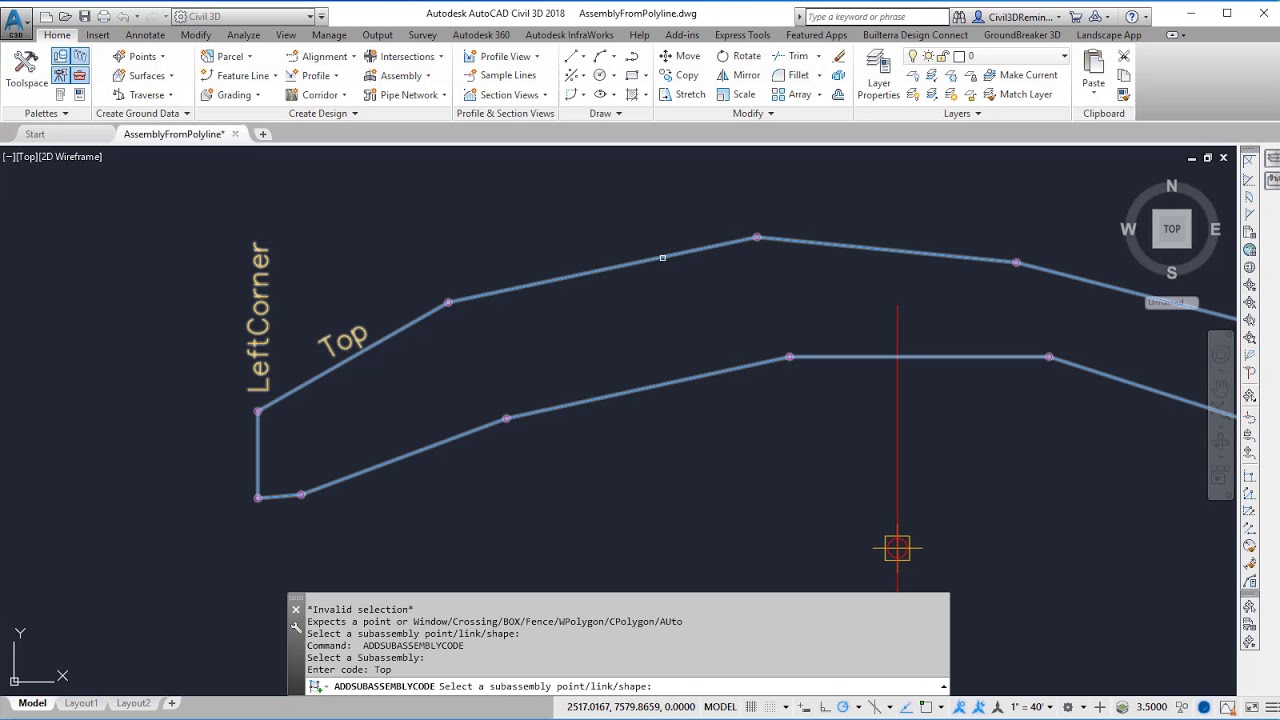
Task: Open the Analyze ribbon tab
Action: pos(244,35)
